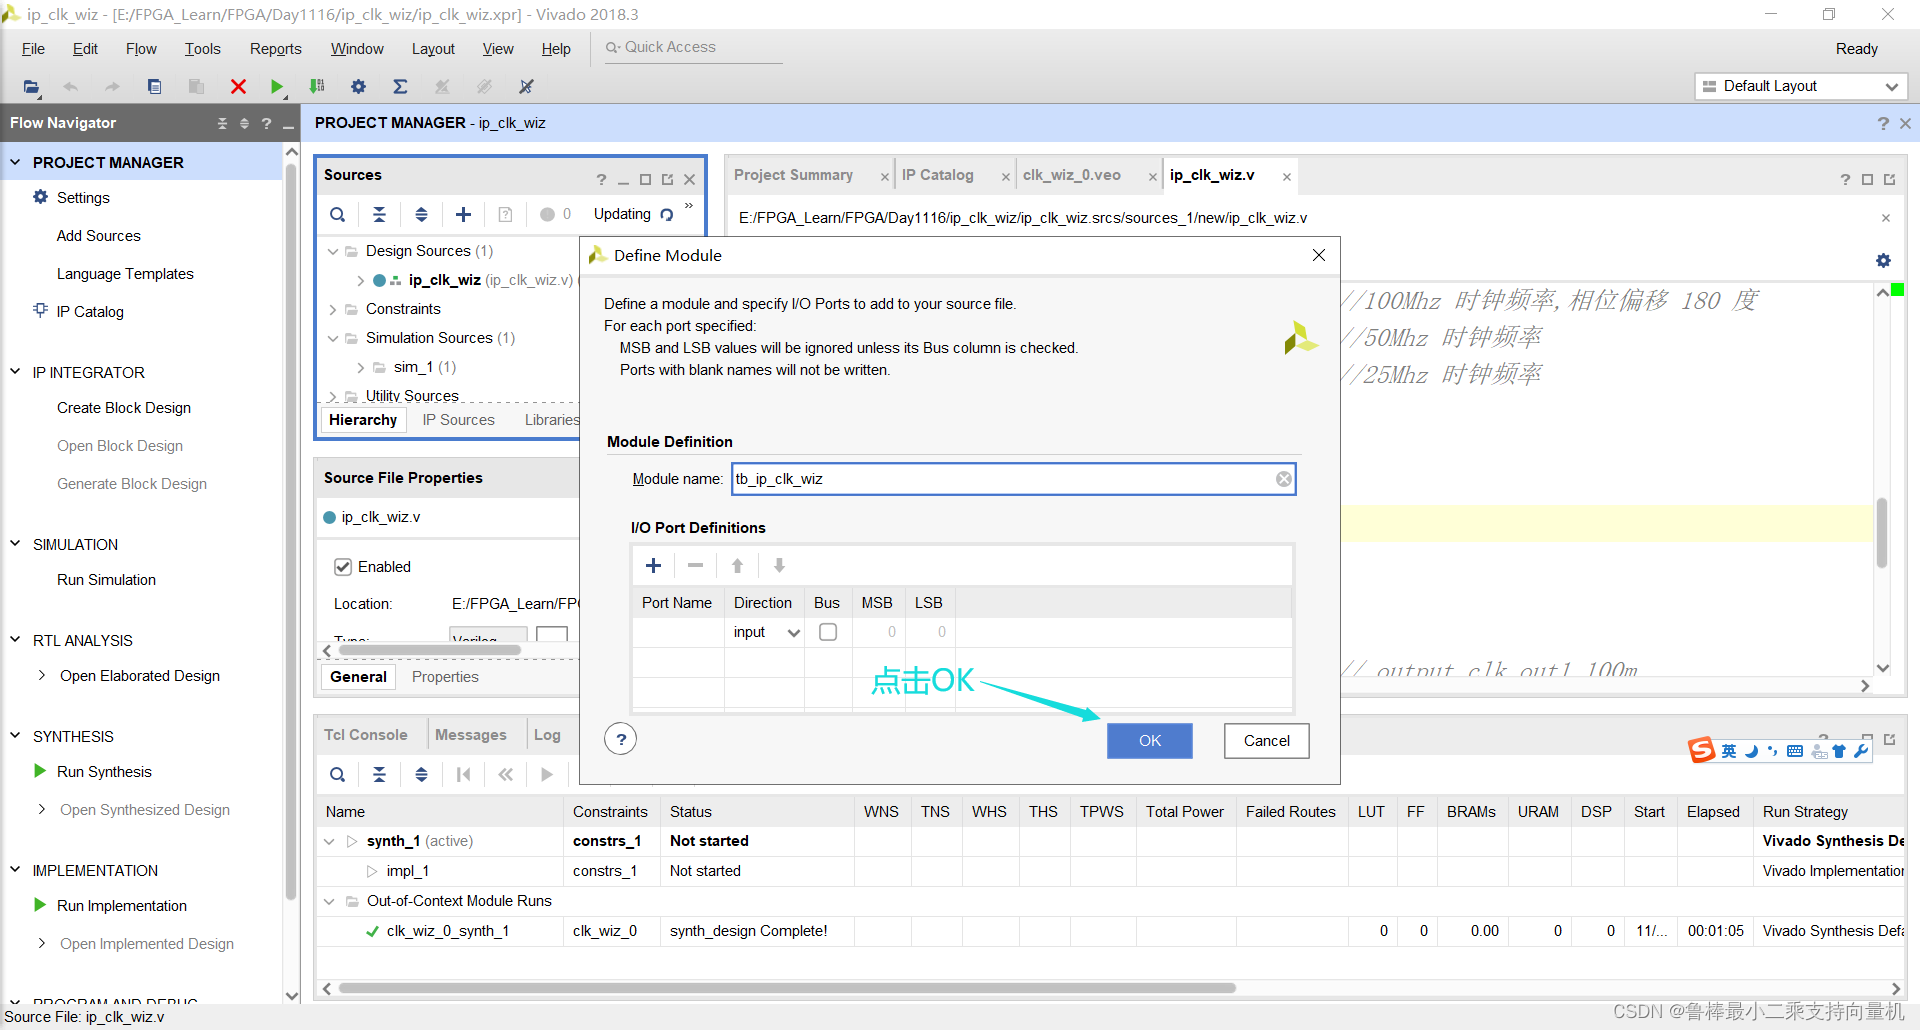Click the code editor vertical scrollbar
1920x1030 pixels.
click(1882, 532)
